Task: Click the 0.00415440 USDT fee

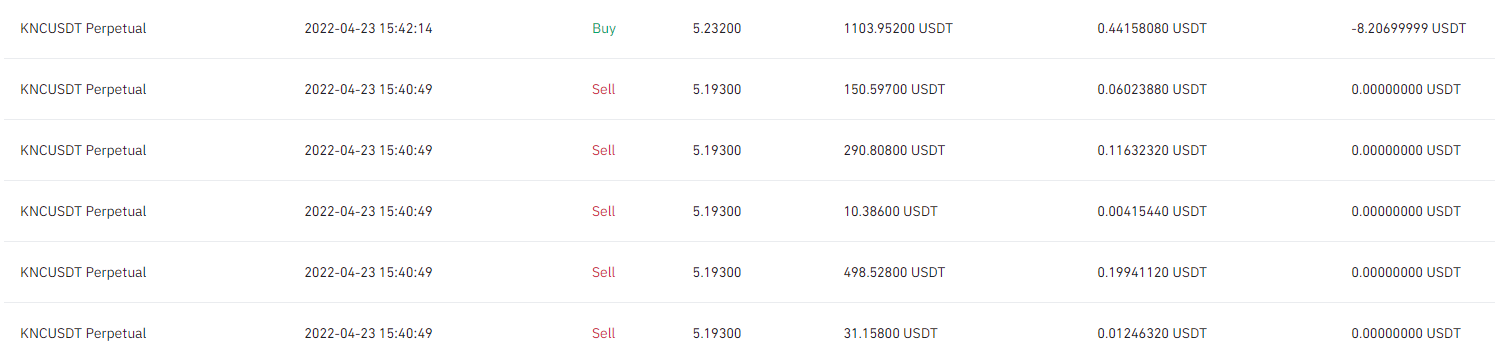Action: pos(1152,211)
